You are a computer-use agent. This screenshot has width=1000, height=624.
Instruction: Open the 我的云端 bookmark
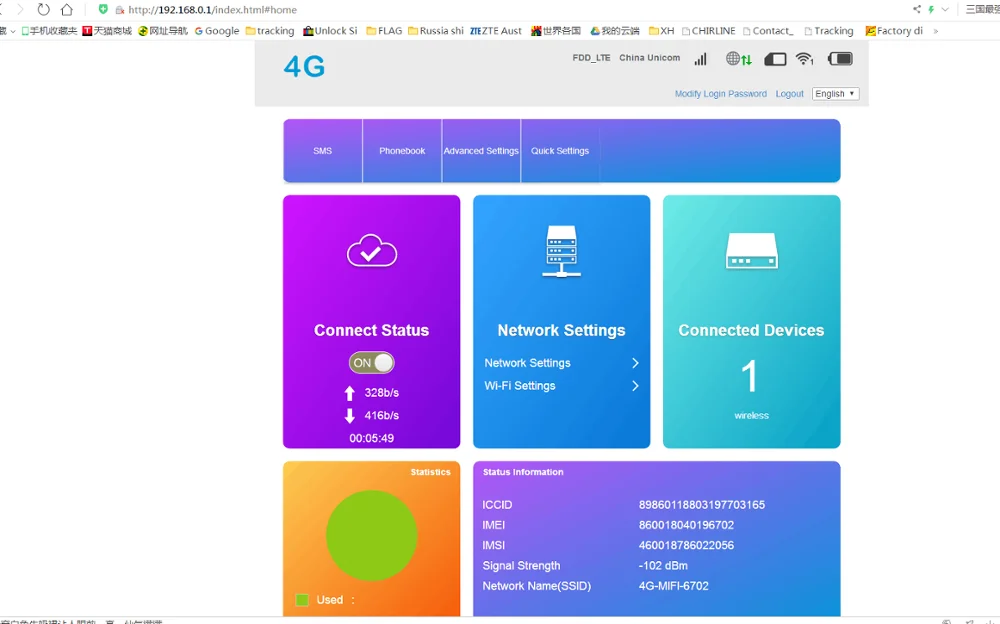click(x=615, y=31)
